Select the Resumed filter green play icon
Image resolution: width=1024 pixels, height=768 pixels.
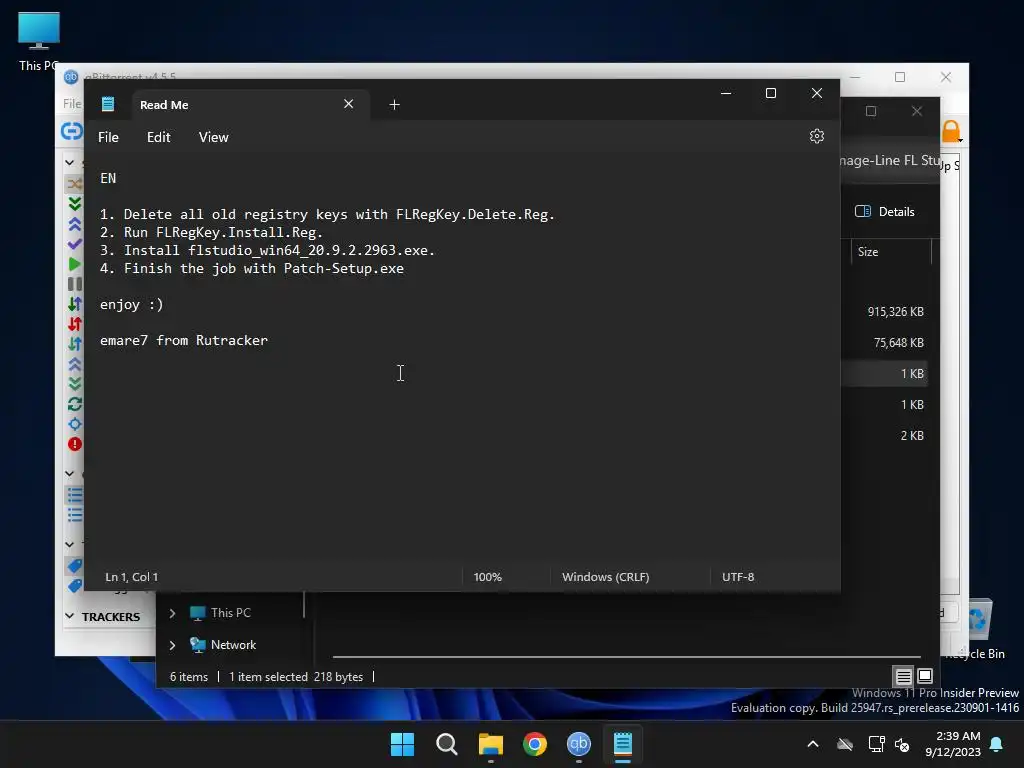(x=74, y=264)
